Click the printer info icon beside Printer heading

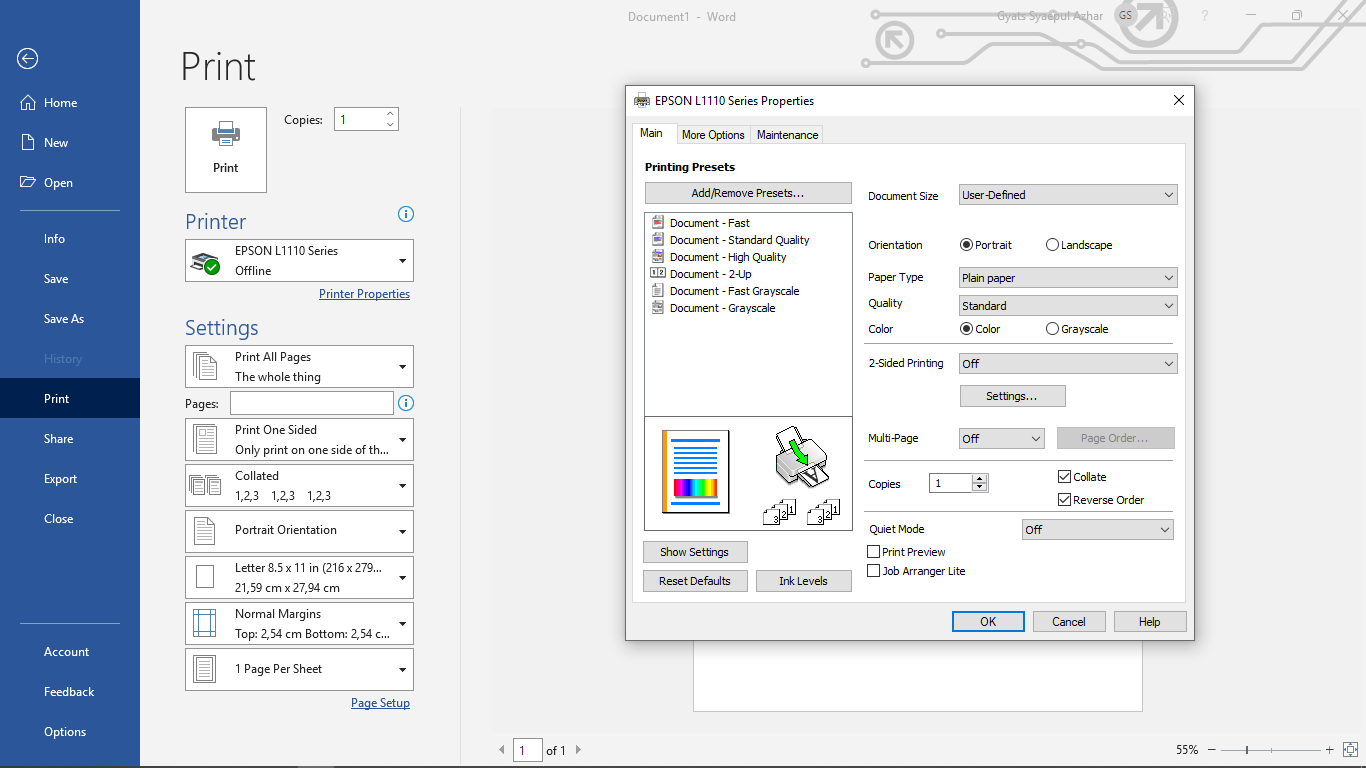pos(405,214)
